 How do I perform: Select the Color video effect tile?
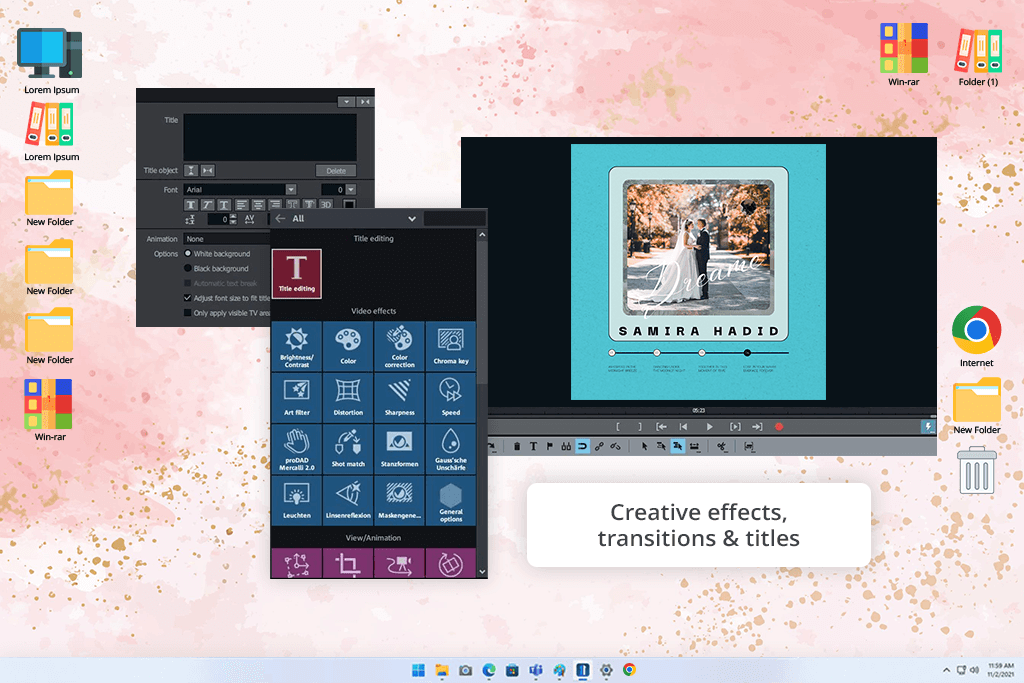pos(348,346)
